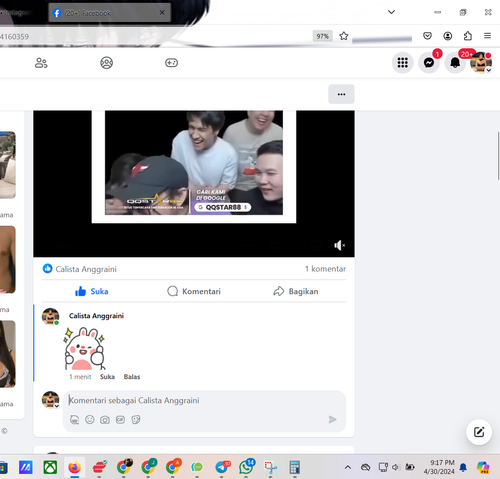
Task: Open commenter name Calista Anggraini
Action: coord(96,316)
